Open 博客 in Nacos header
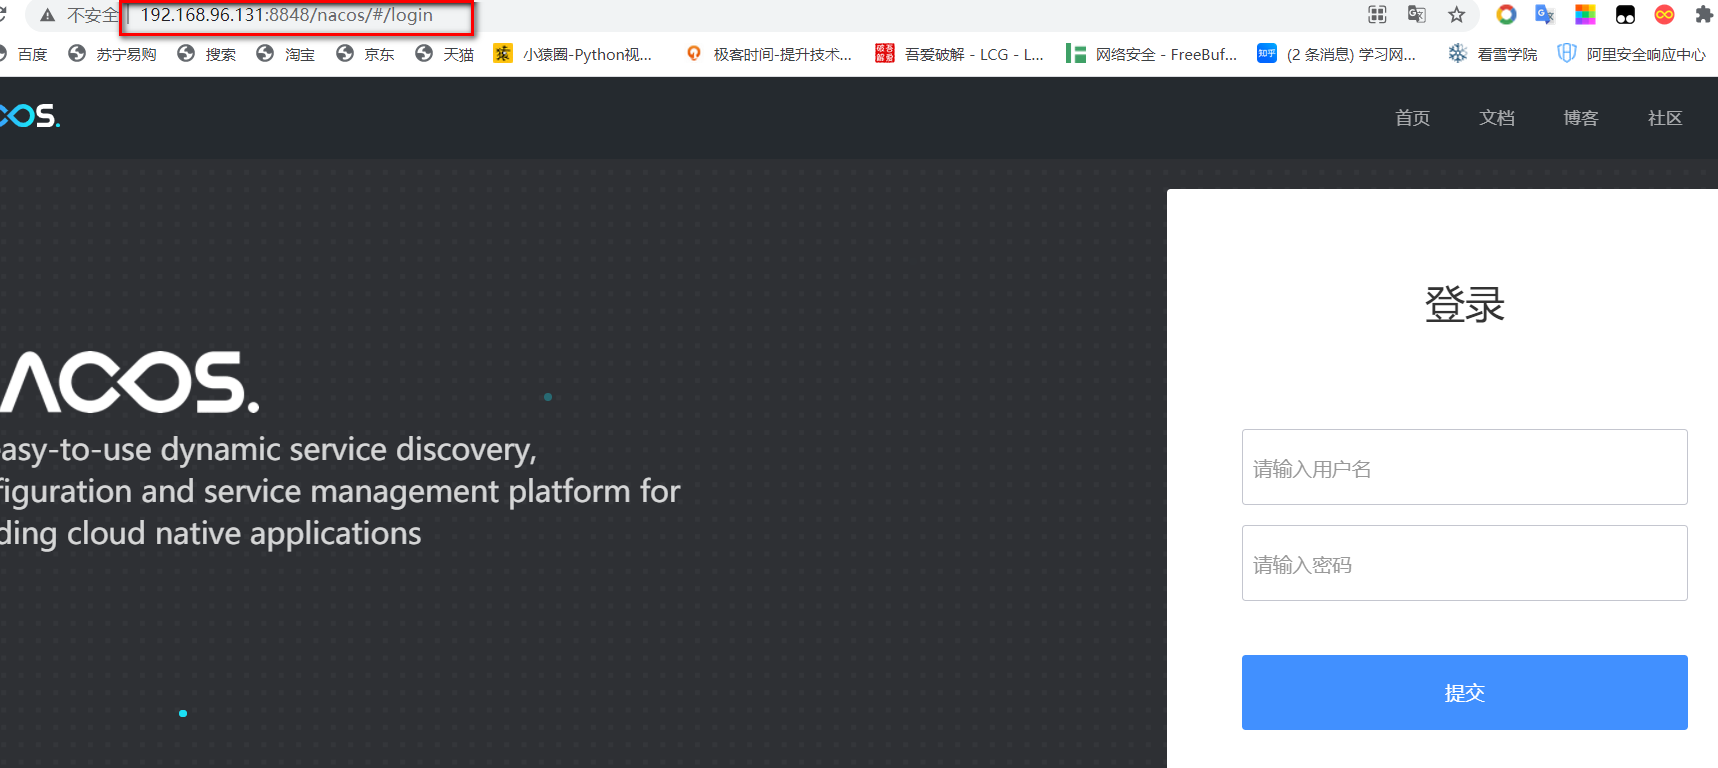 (1581, 118)
